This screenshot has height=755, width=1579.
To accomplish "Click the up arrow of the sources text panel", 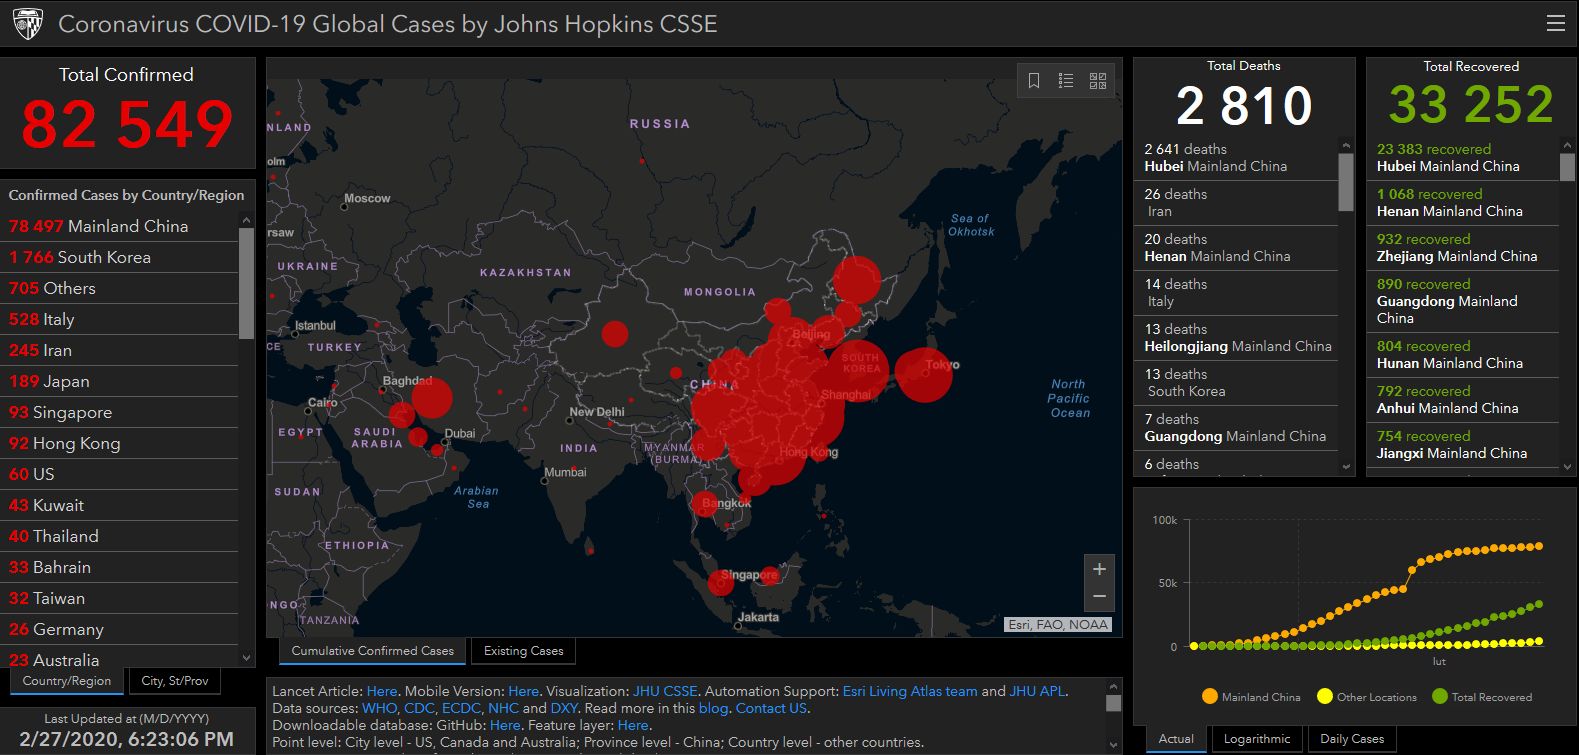I will click(x=1113, y=688).
